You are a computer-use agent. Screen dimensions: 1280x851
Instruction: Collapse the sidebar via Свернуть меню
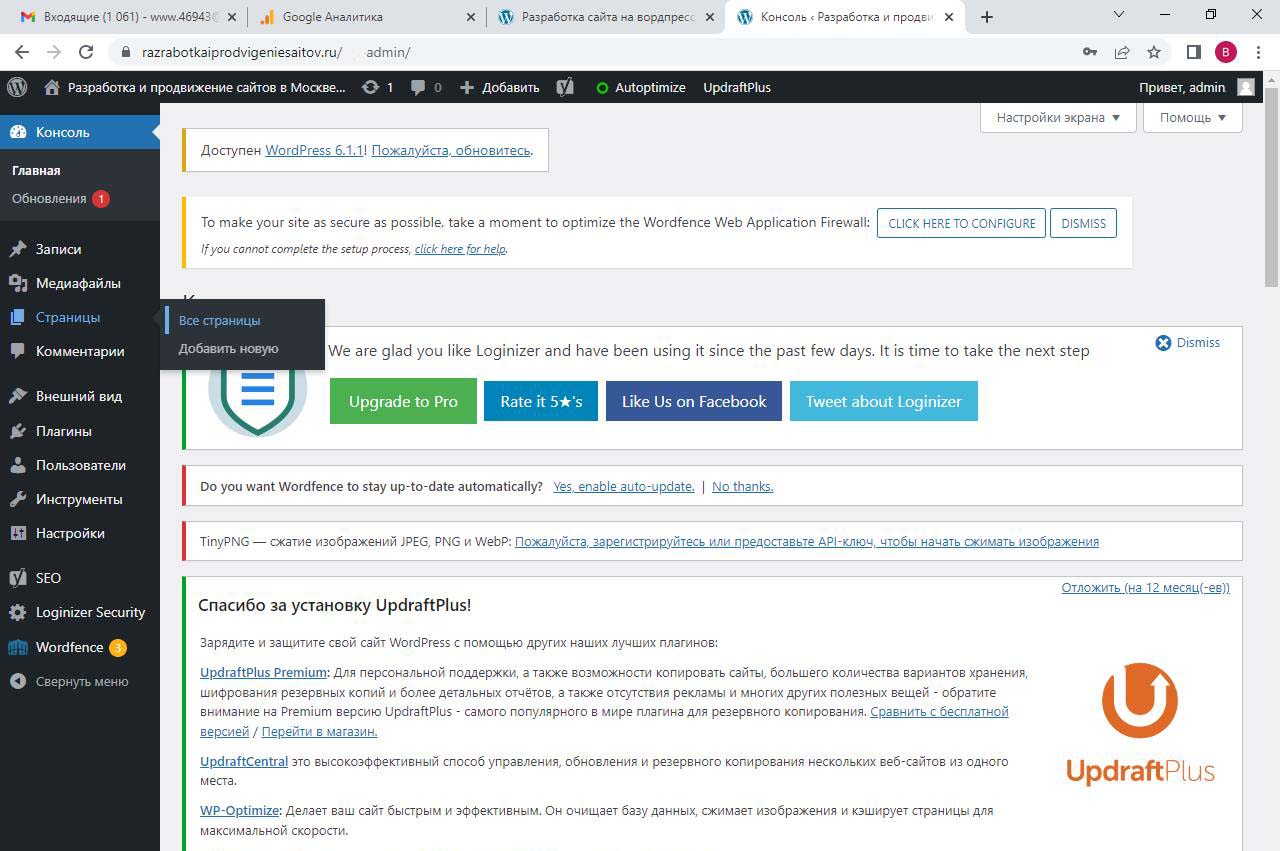[81, 681]
